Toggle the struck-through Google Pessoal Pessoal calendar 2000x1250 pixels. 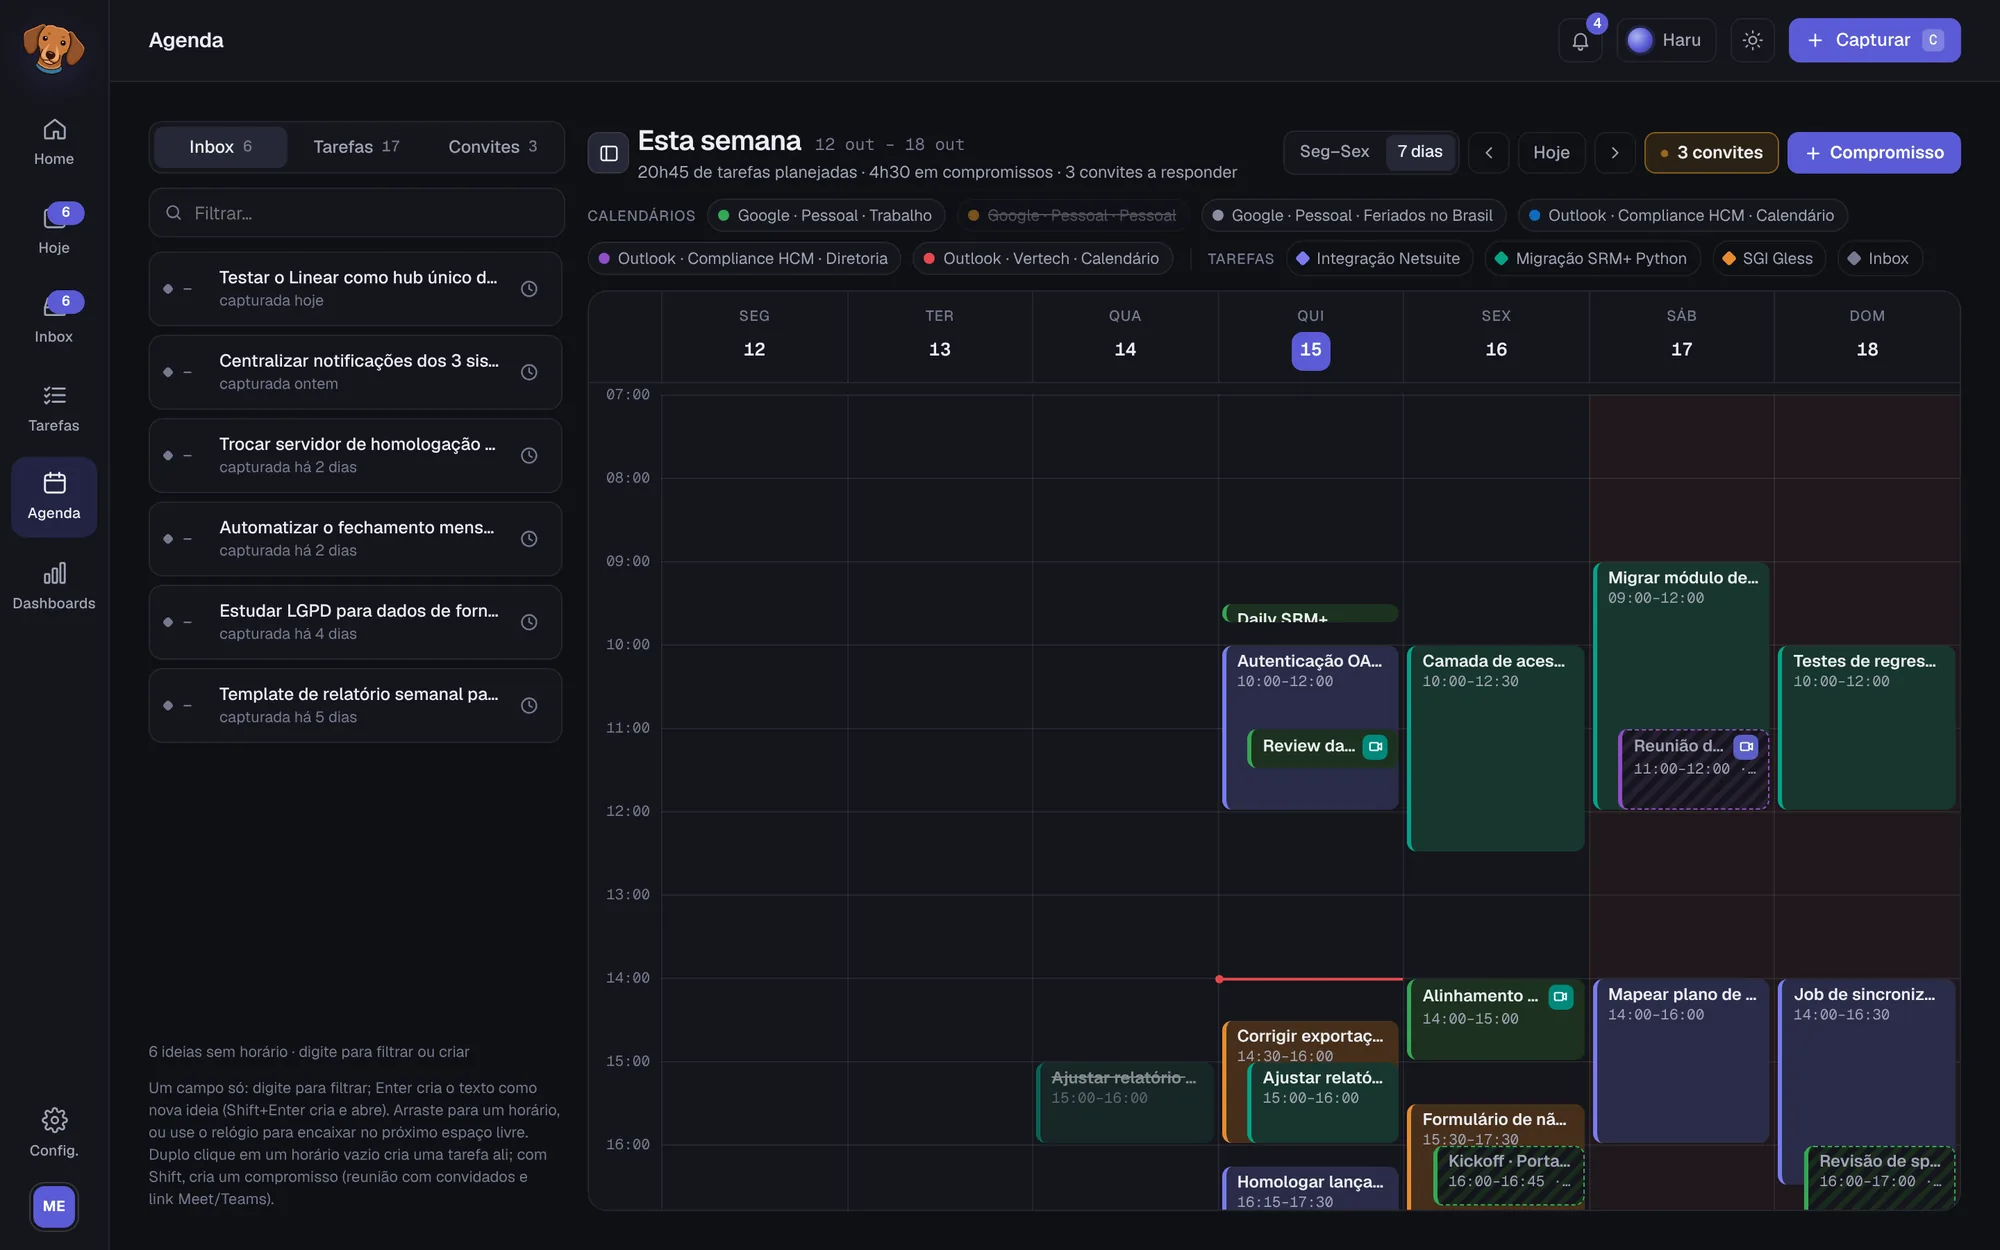coord(1072,215)
